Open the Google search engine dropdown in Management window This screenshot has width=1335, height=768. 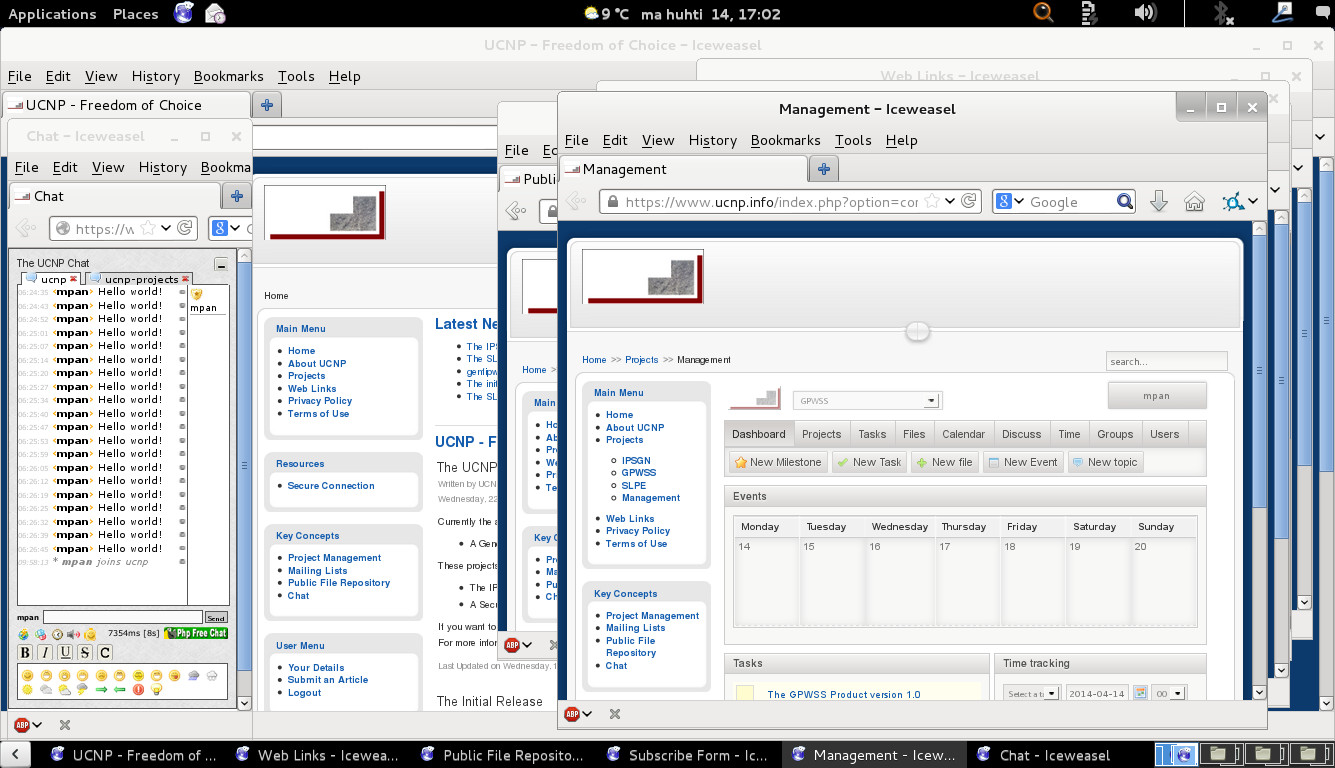point(1011,202)
